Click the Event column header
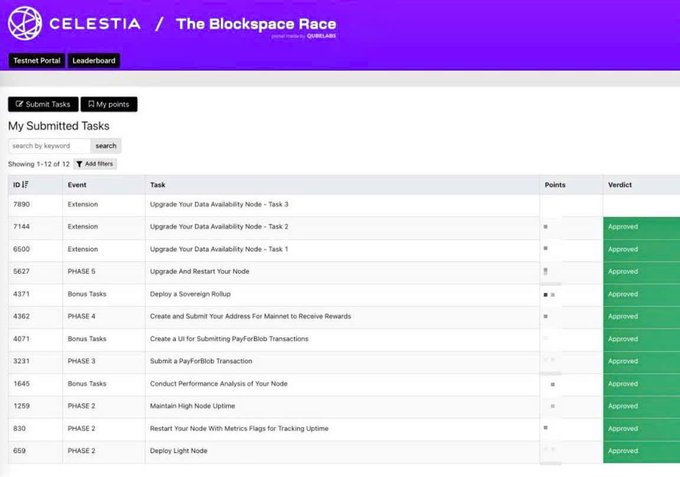This screenshot has height=477, width=680. click(77, 185)
